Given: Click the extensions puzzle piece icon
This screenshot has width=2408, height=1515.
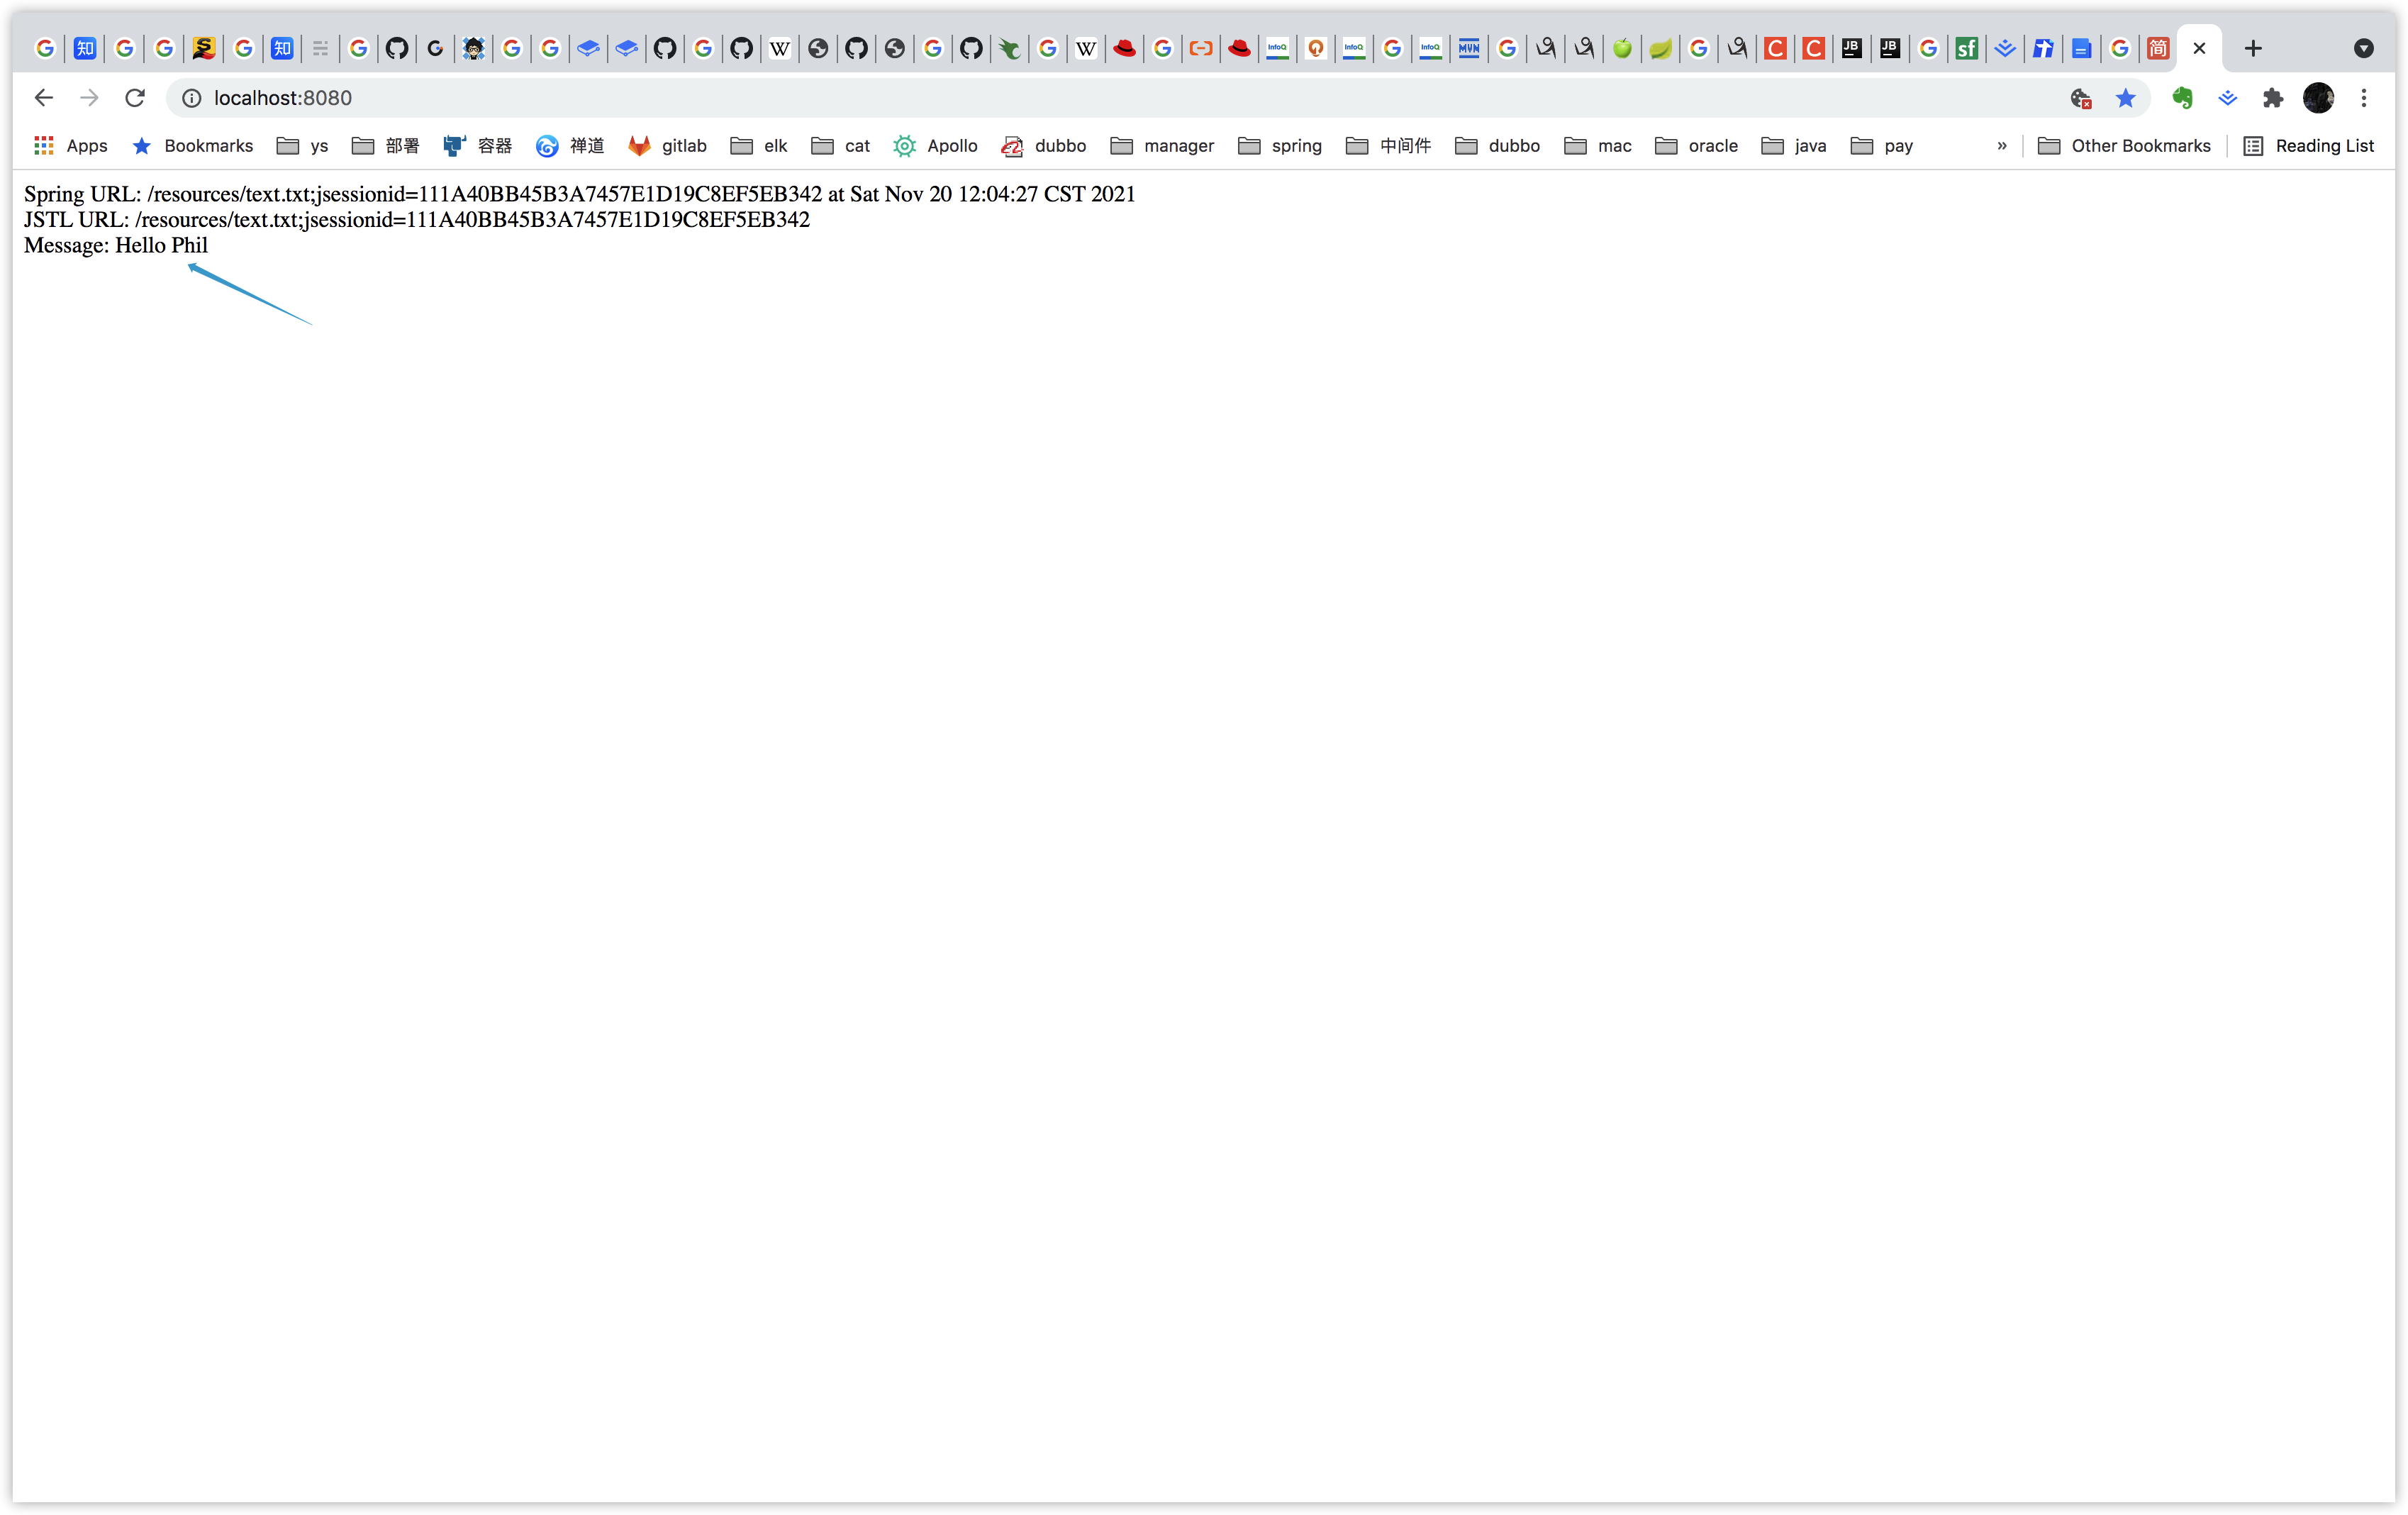Looking at the screenshot, I should coord(2273,97).
